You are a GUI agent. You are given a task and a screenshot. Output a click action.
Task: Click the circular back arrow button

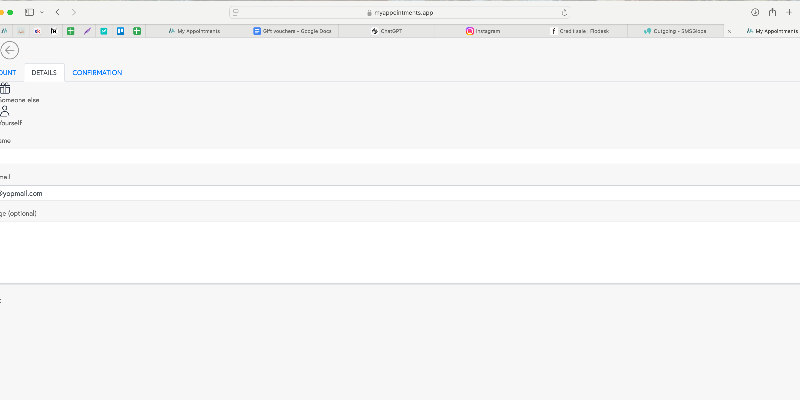pyautogui.click(x=10, y=50)
